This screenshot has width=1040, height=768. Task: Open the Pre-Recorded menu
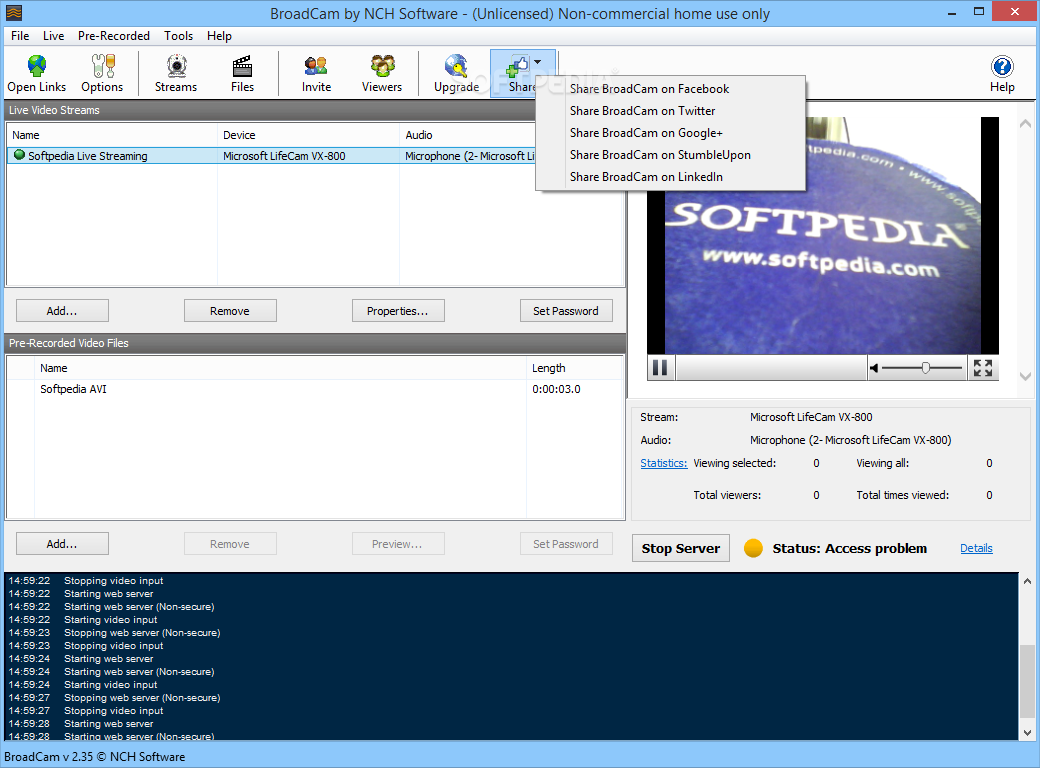113,36
